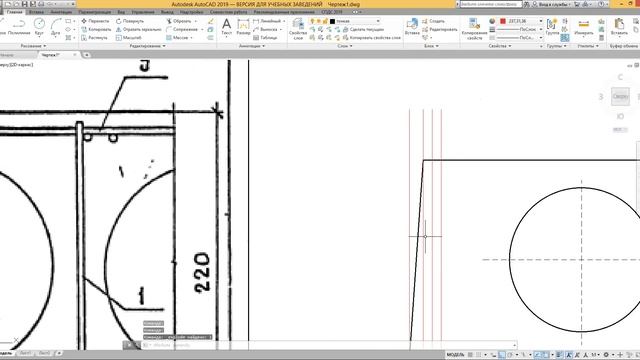Open Layer Properties (Свойства слоя)
This screenshot has width=640, height=360.
298,29
